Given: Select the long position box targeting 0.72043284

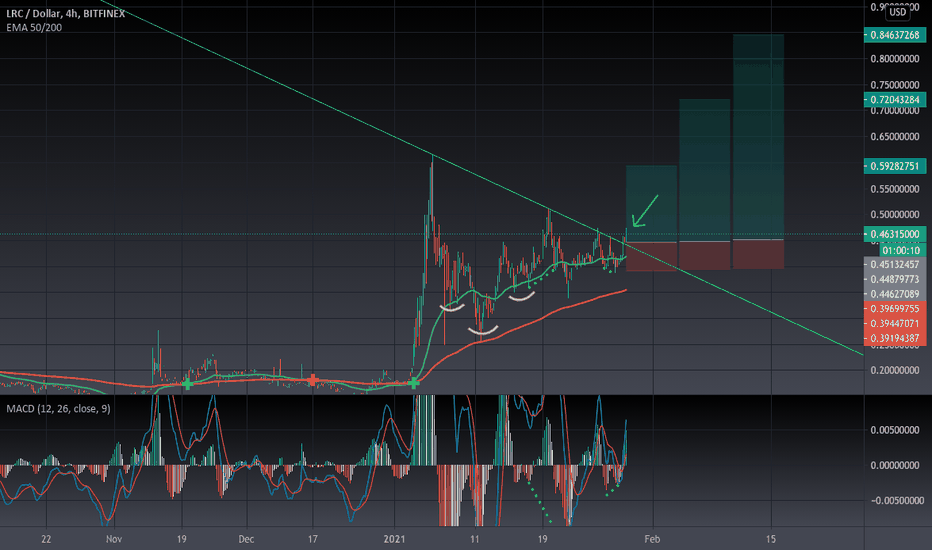Looking at the screenshot, I should pos(705,184).
